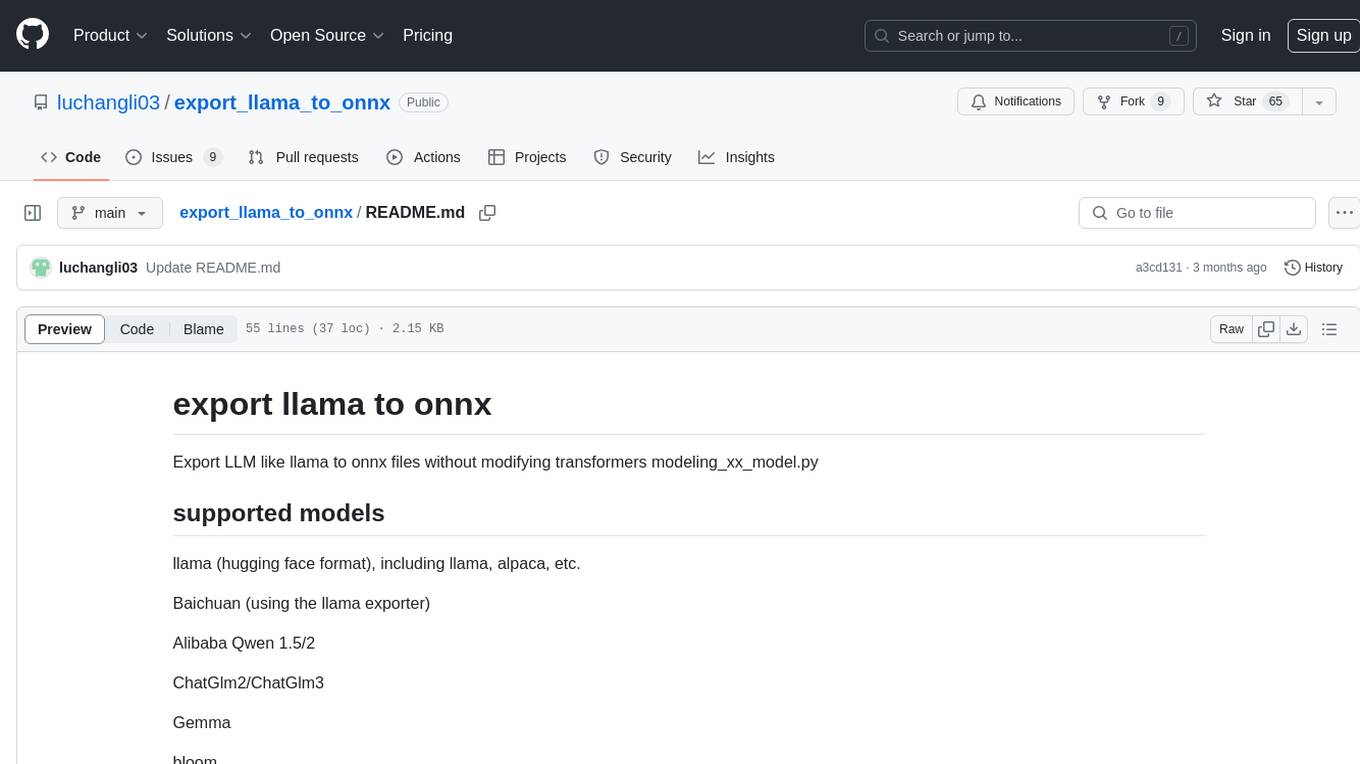Viewport: 1360px width, 764px height.
Task: Click the Fork count badge 9
Action: click(1160, 102)
